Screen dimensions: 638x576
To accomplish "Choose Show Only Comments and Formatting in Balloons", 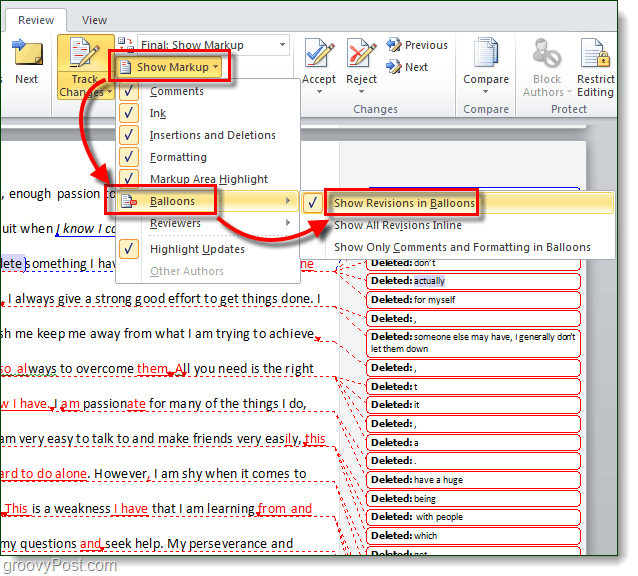I will pyautogui.click(x=461, y=247).
